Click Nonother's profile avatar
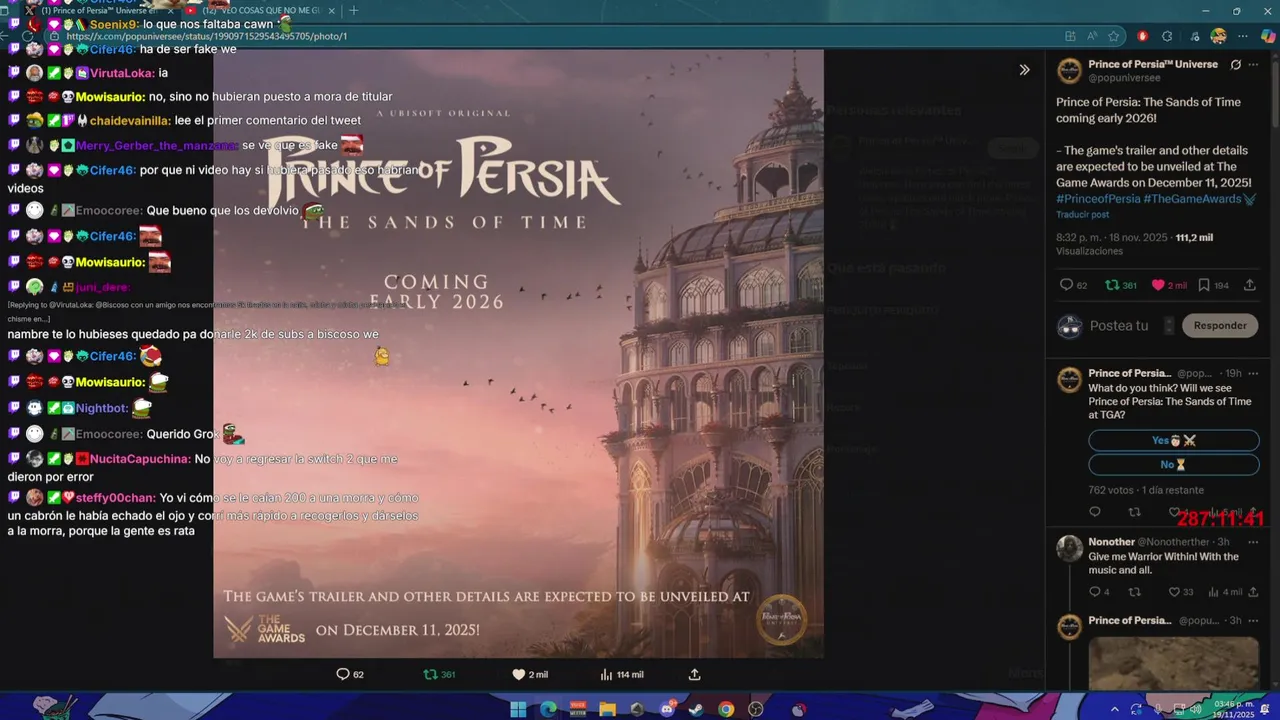This screenshot has width=1280, height=720. pyautogui.click(x=1070, y=548)
